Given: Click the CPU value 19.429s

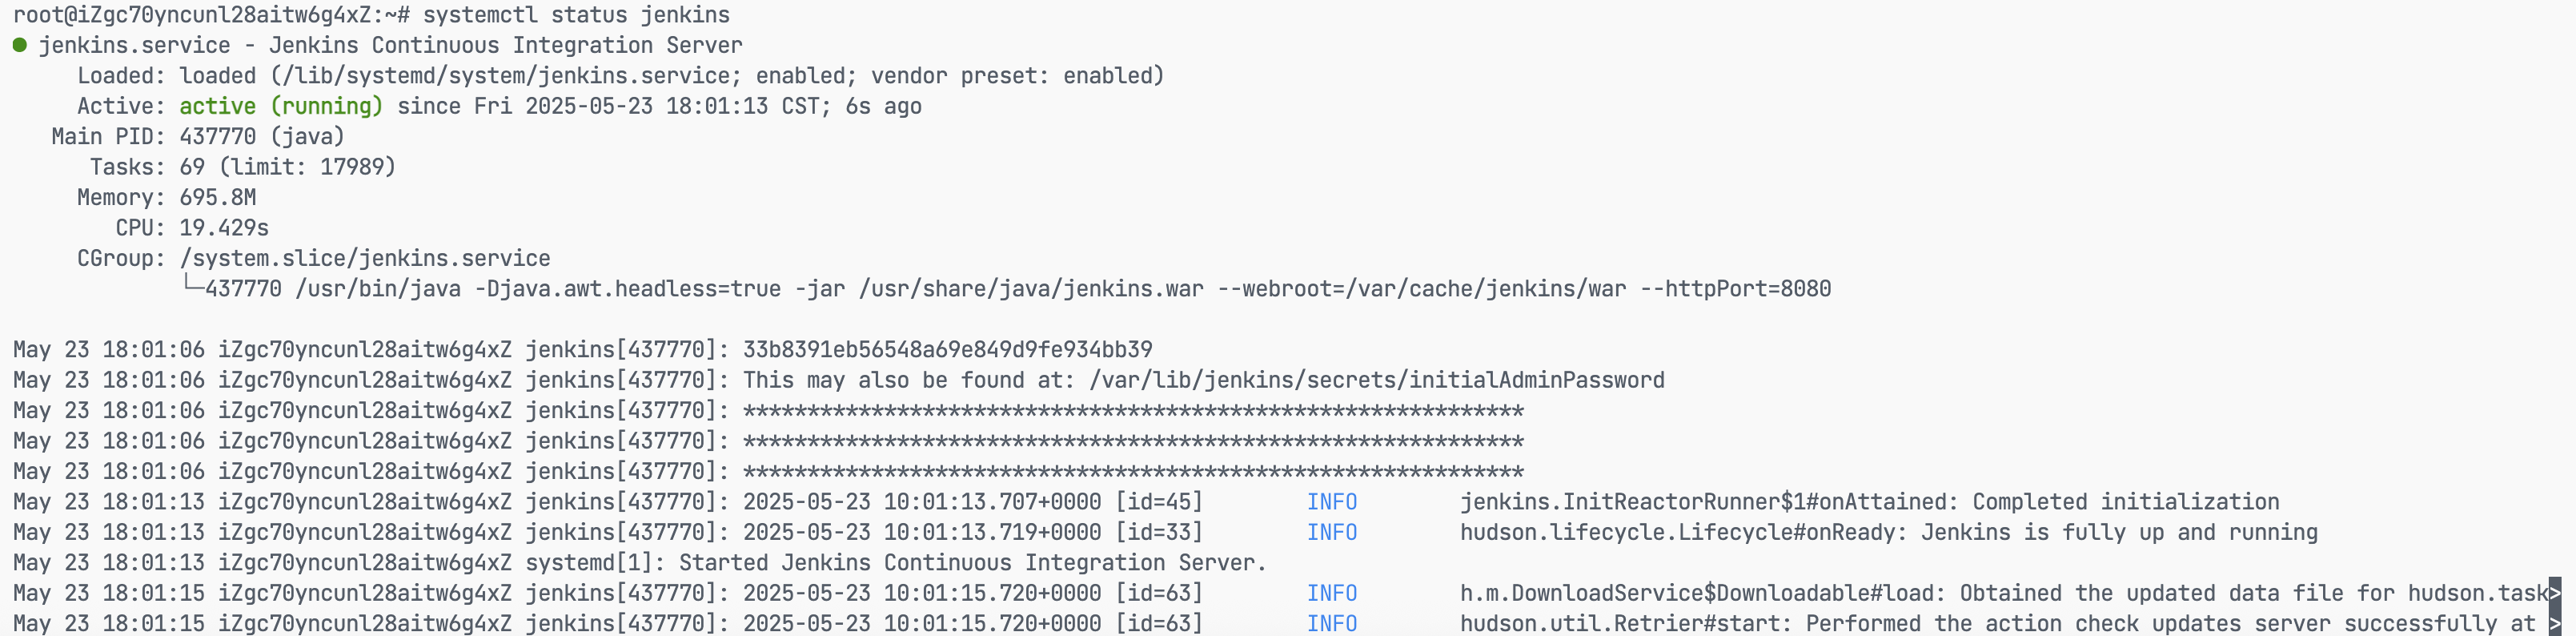Looking at the screenshot, I should pyautogui.click(x=224, y=228).
